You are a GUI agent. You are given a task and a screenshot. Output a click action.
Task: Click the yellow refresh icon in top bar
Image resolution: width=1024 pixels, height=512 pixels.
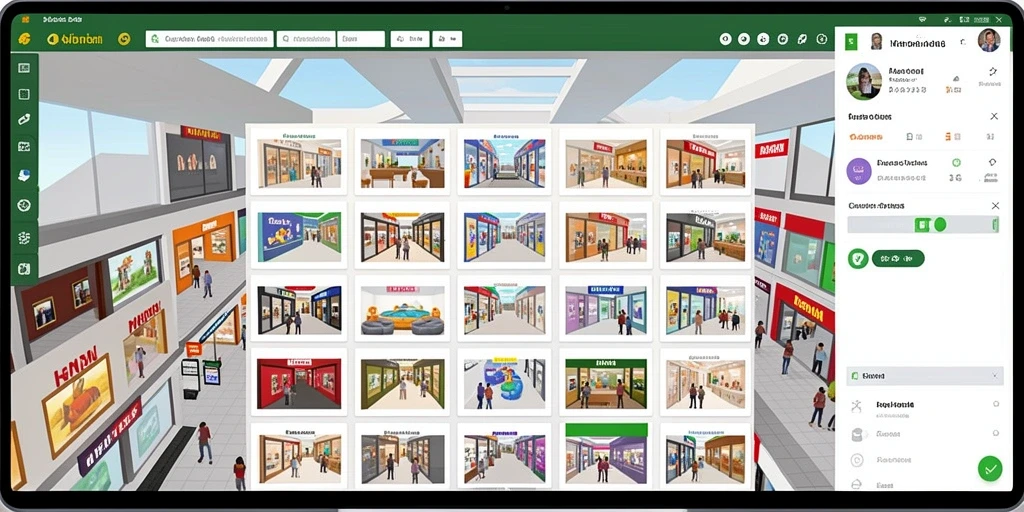pyautogui.click(x=124, y=39)
